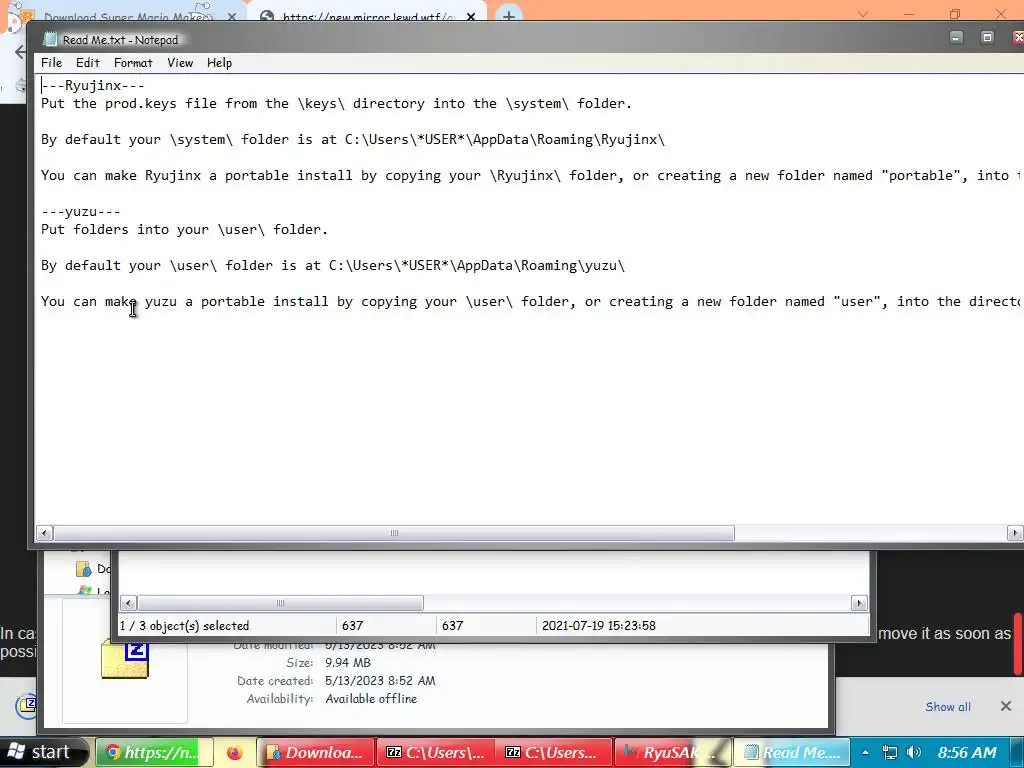Image resolution: width=1024 pixels, height=768 pixels.
Task: Maximize the Read Me.txt Notepad window
Action: tap(987, 37)
